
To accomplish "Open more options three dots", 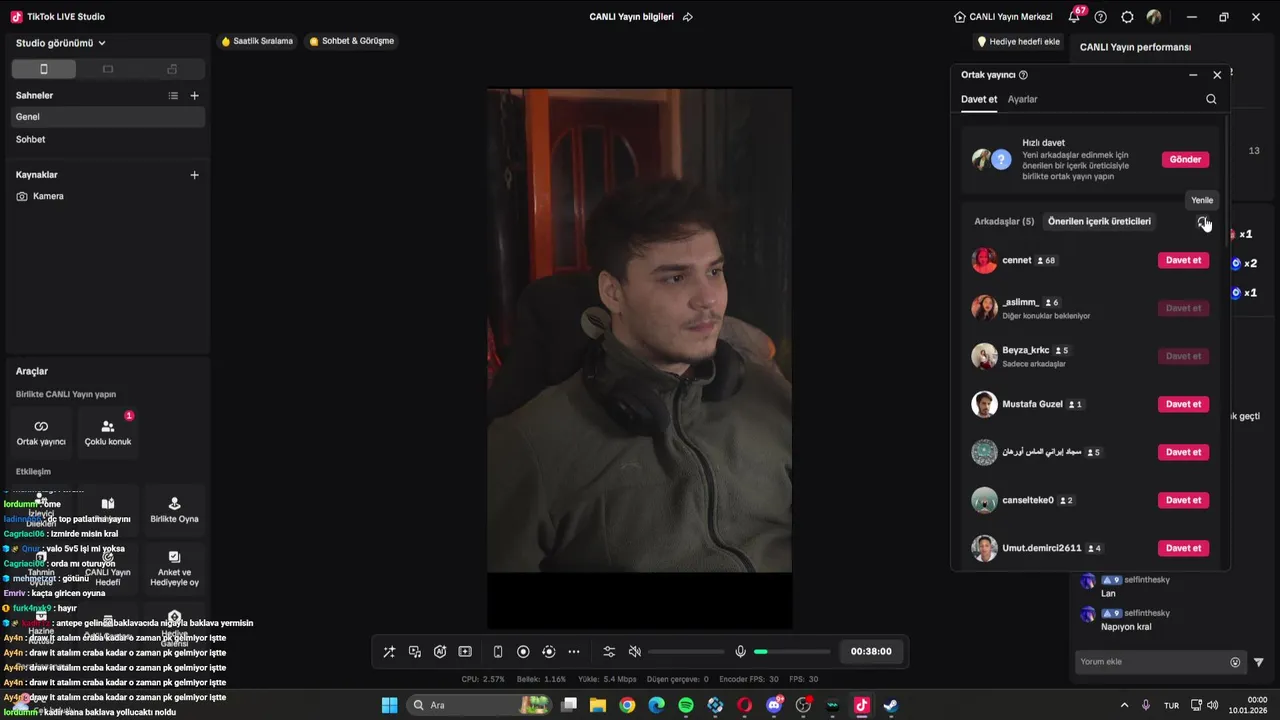I will click(574, 652).
